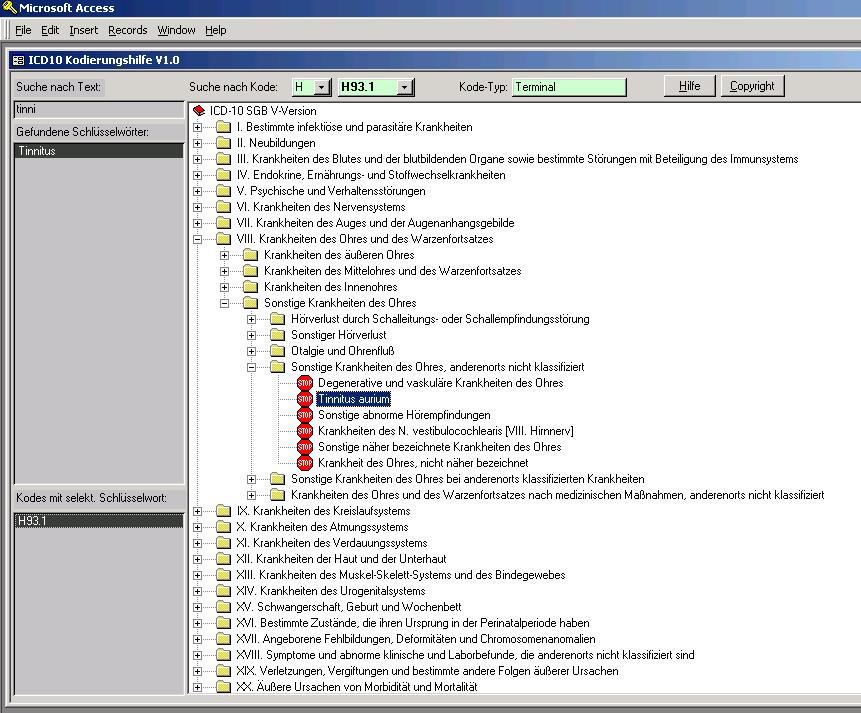Select the Tinnitus aurium tree entry
861x713 pixels.
[354, 399]
